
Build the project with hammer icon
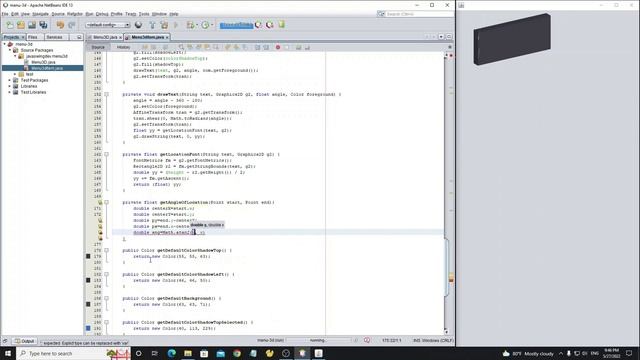click(x=152, y=25)
